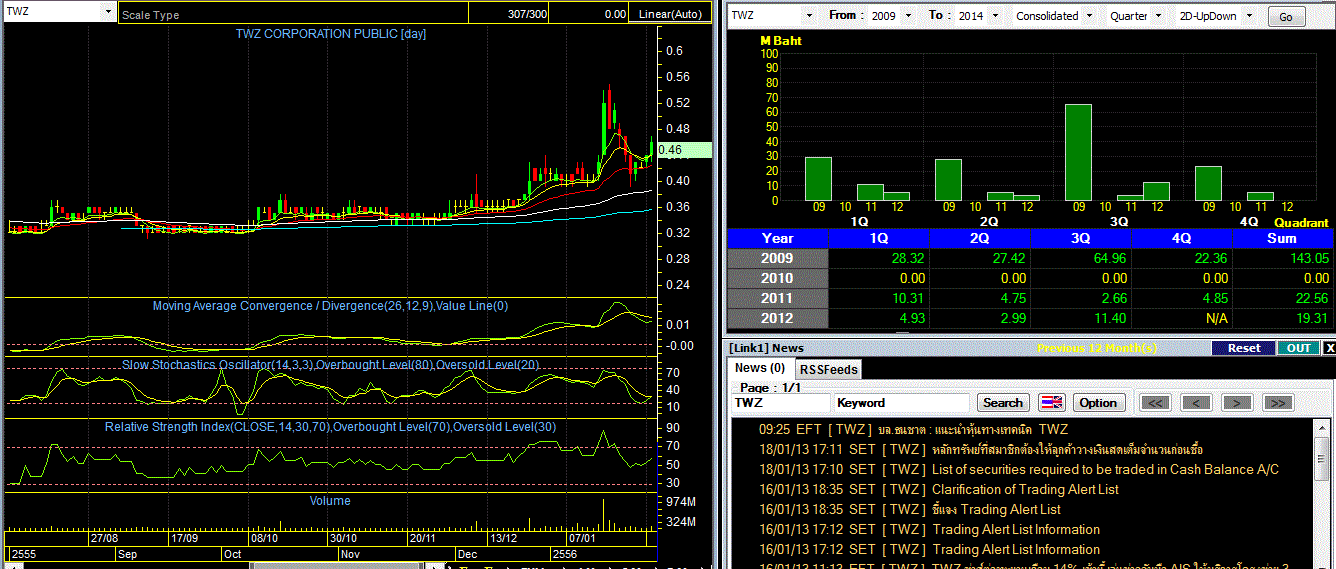
Task: Open the TWZ symbol dropdown in financials panel
Action: pos(808,16)
